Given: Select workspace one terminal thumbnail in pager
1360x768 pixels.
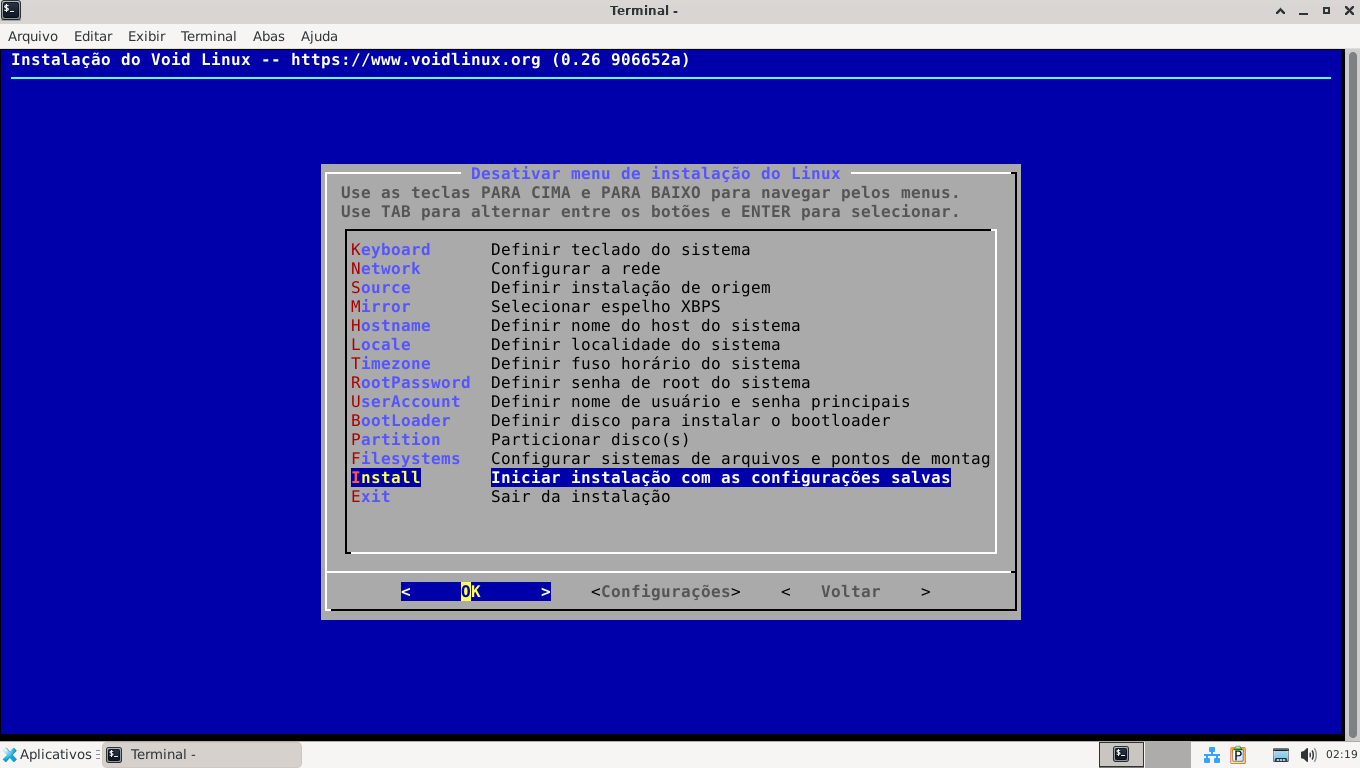Looking at the screenshot, I should click(1121, 755).
